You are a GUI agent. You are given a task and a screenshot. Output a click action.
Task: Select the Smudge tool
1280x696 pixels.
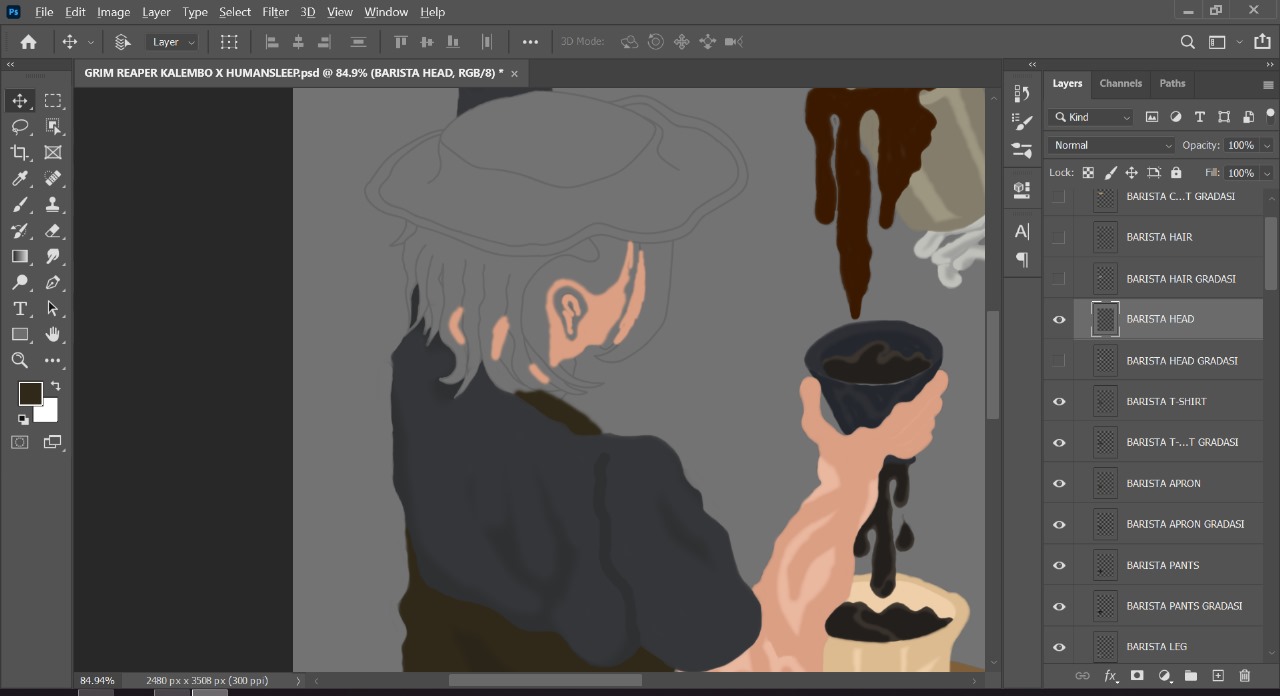53,257
